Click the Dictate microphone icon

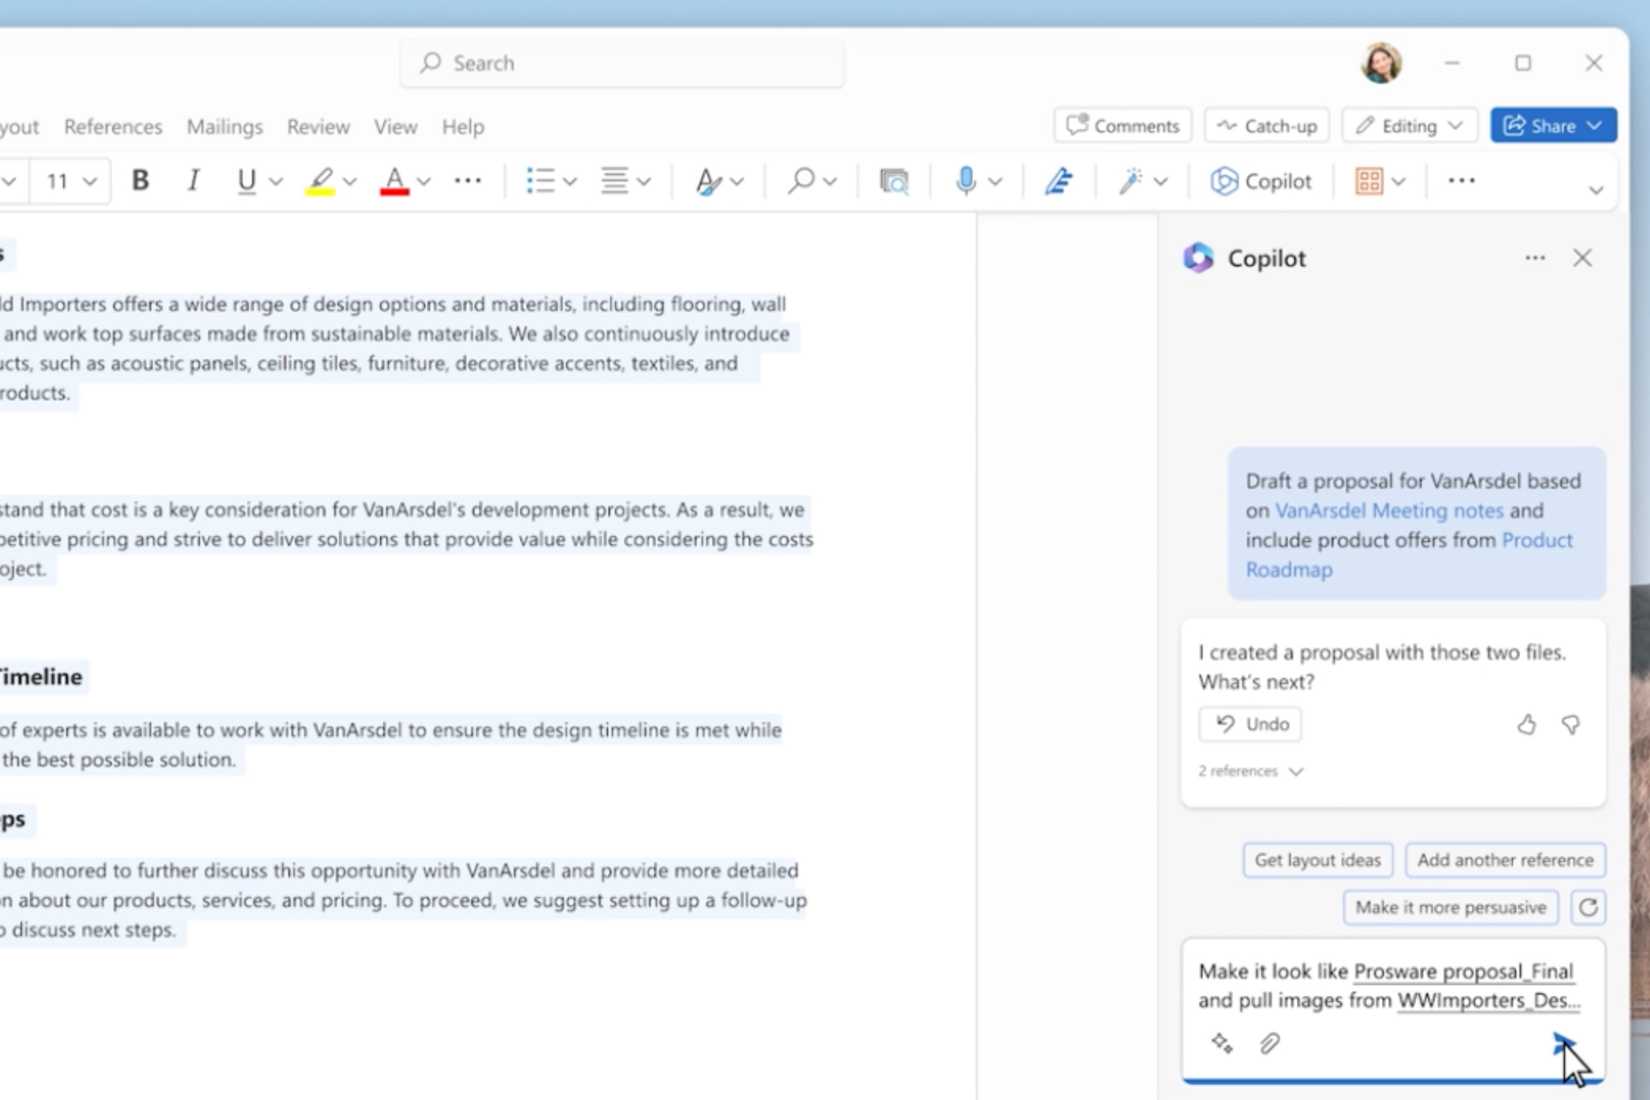click(965, 181)
